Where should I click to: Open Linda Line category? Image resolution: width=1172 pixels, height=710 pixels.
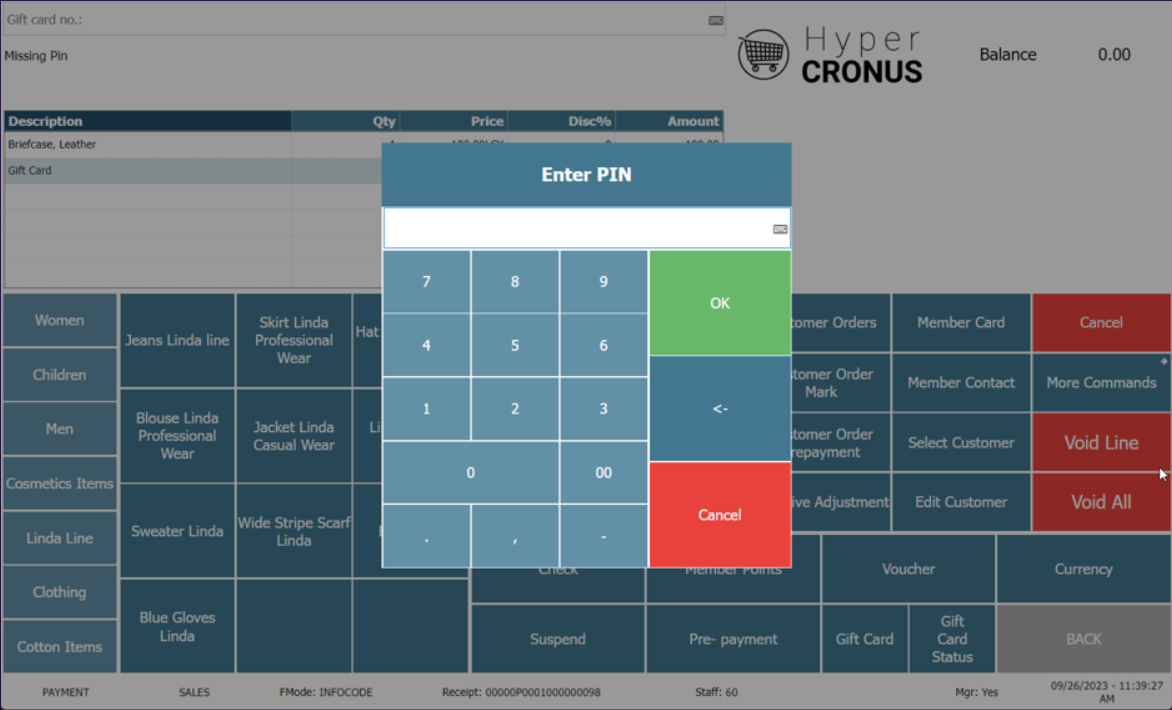point(60,538)
